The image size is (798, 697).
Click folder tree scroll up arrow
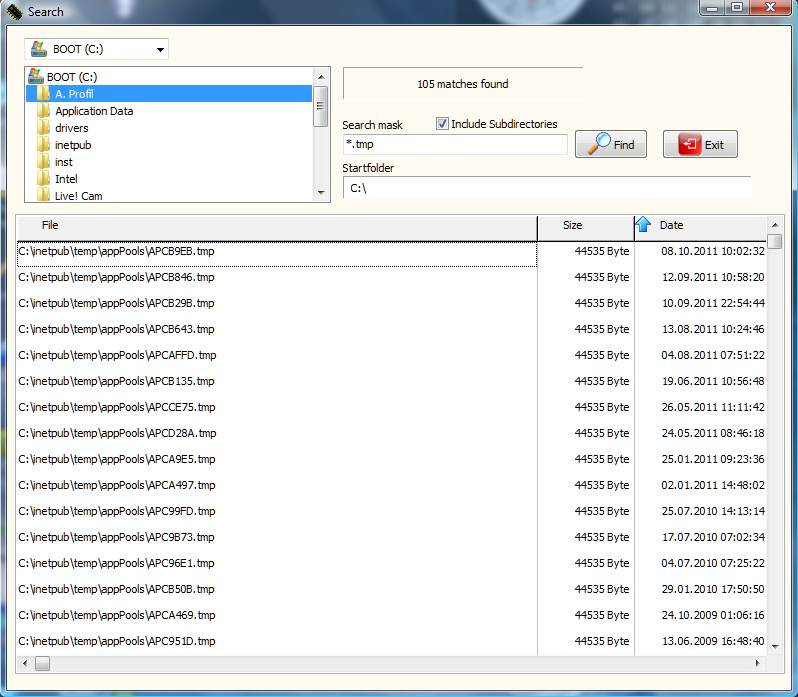point(321,77)
